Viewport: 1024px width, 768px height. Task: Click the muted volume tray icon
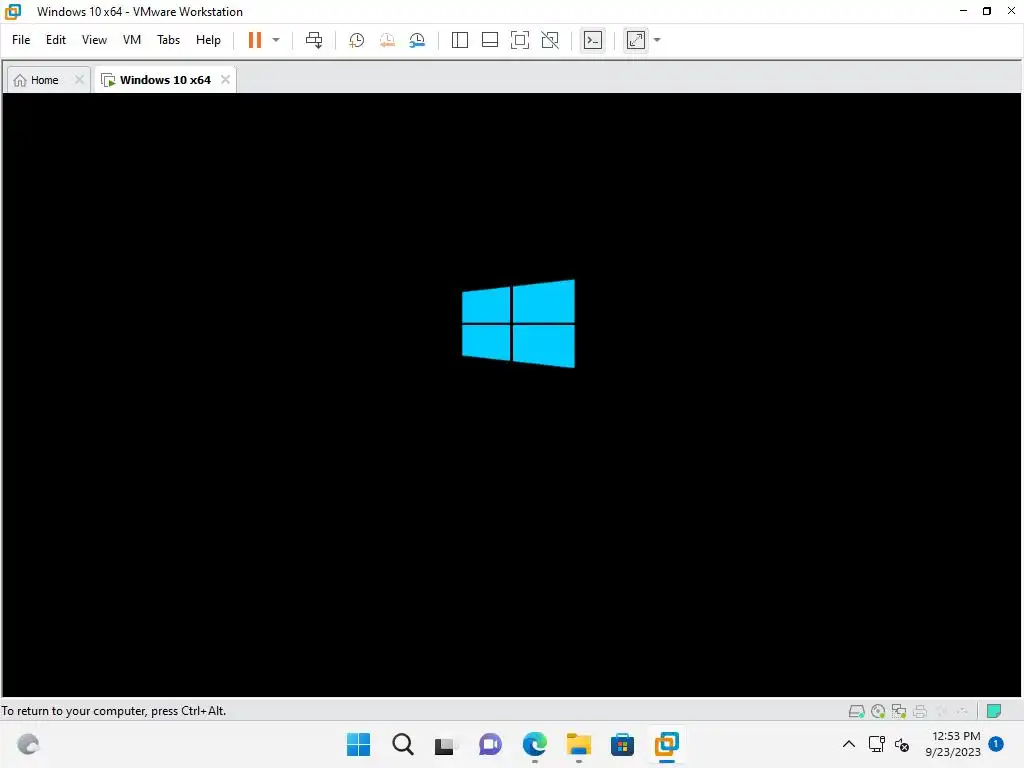coord(902,744)
